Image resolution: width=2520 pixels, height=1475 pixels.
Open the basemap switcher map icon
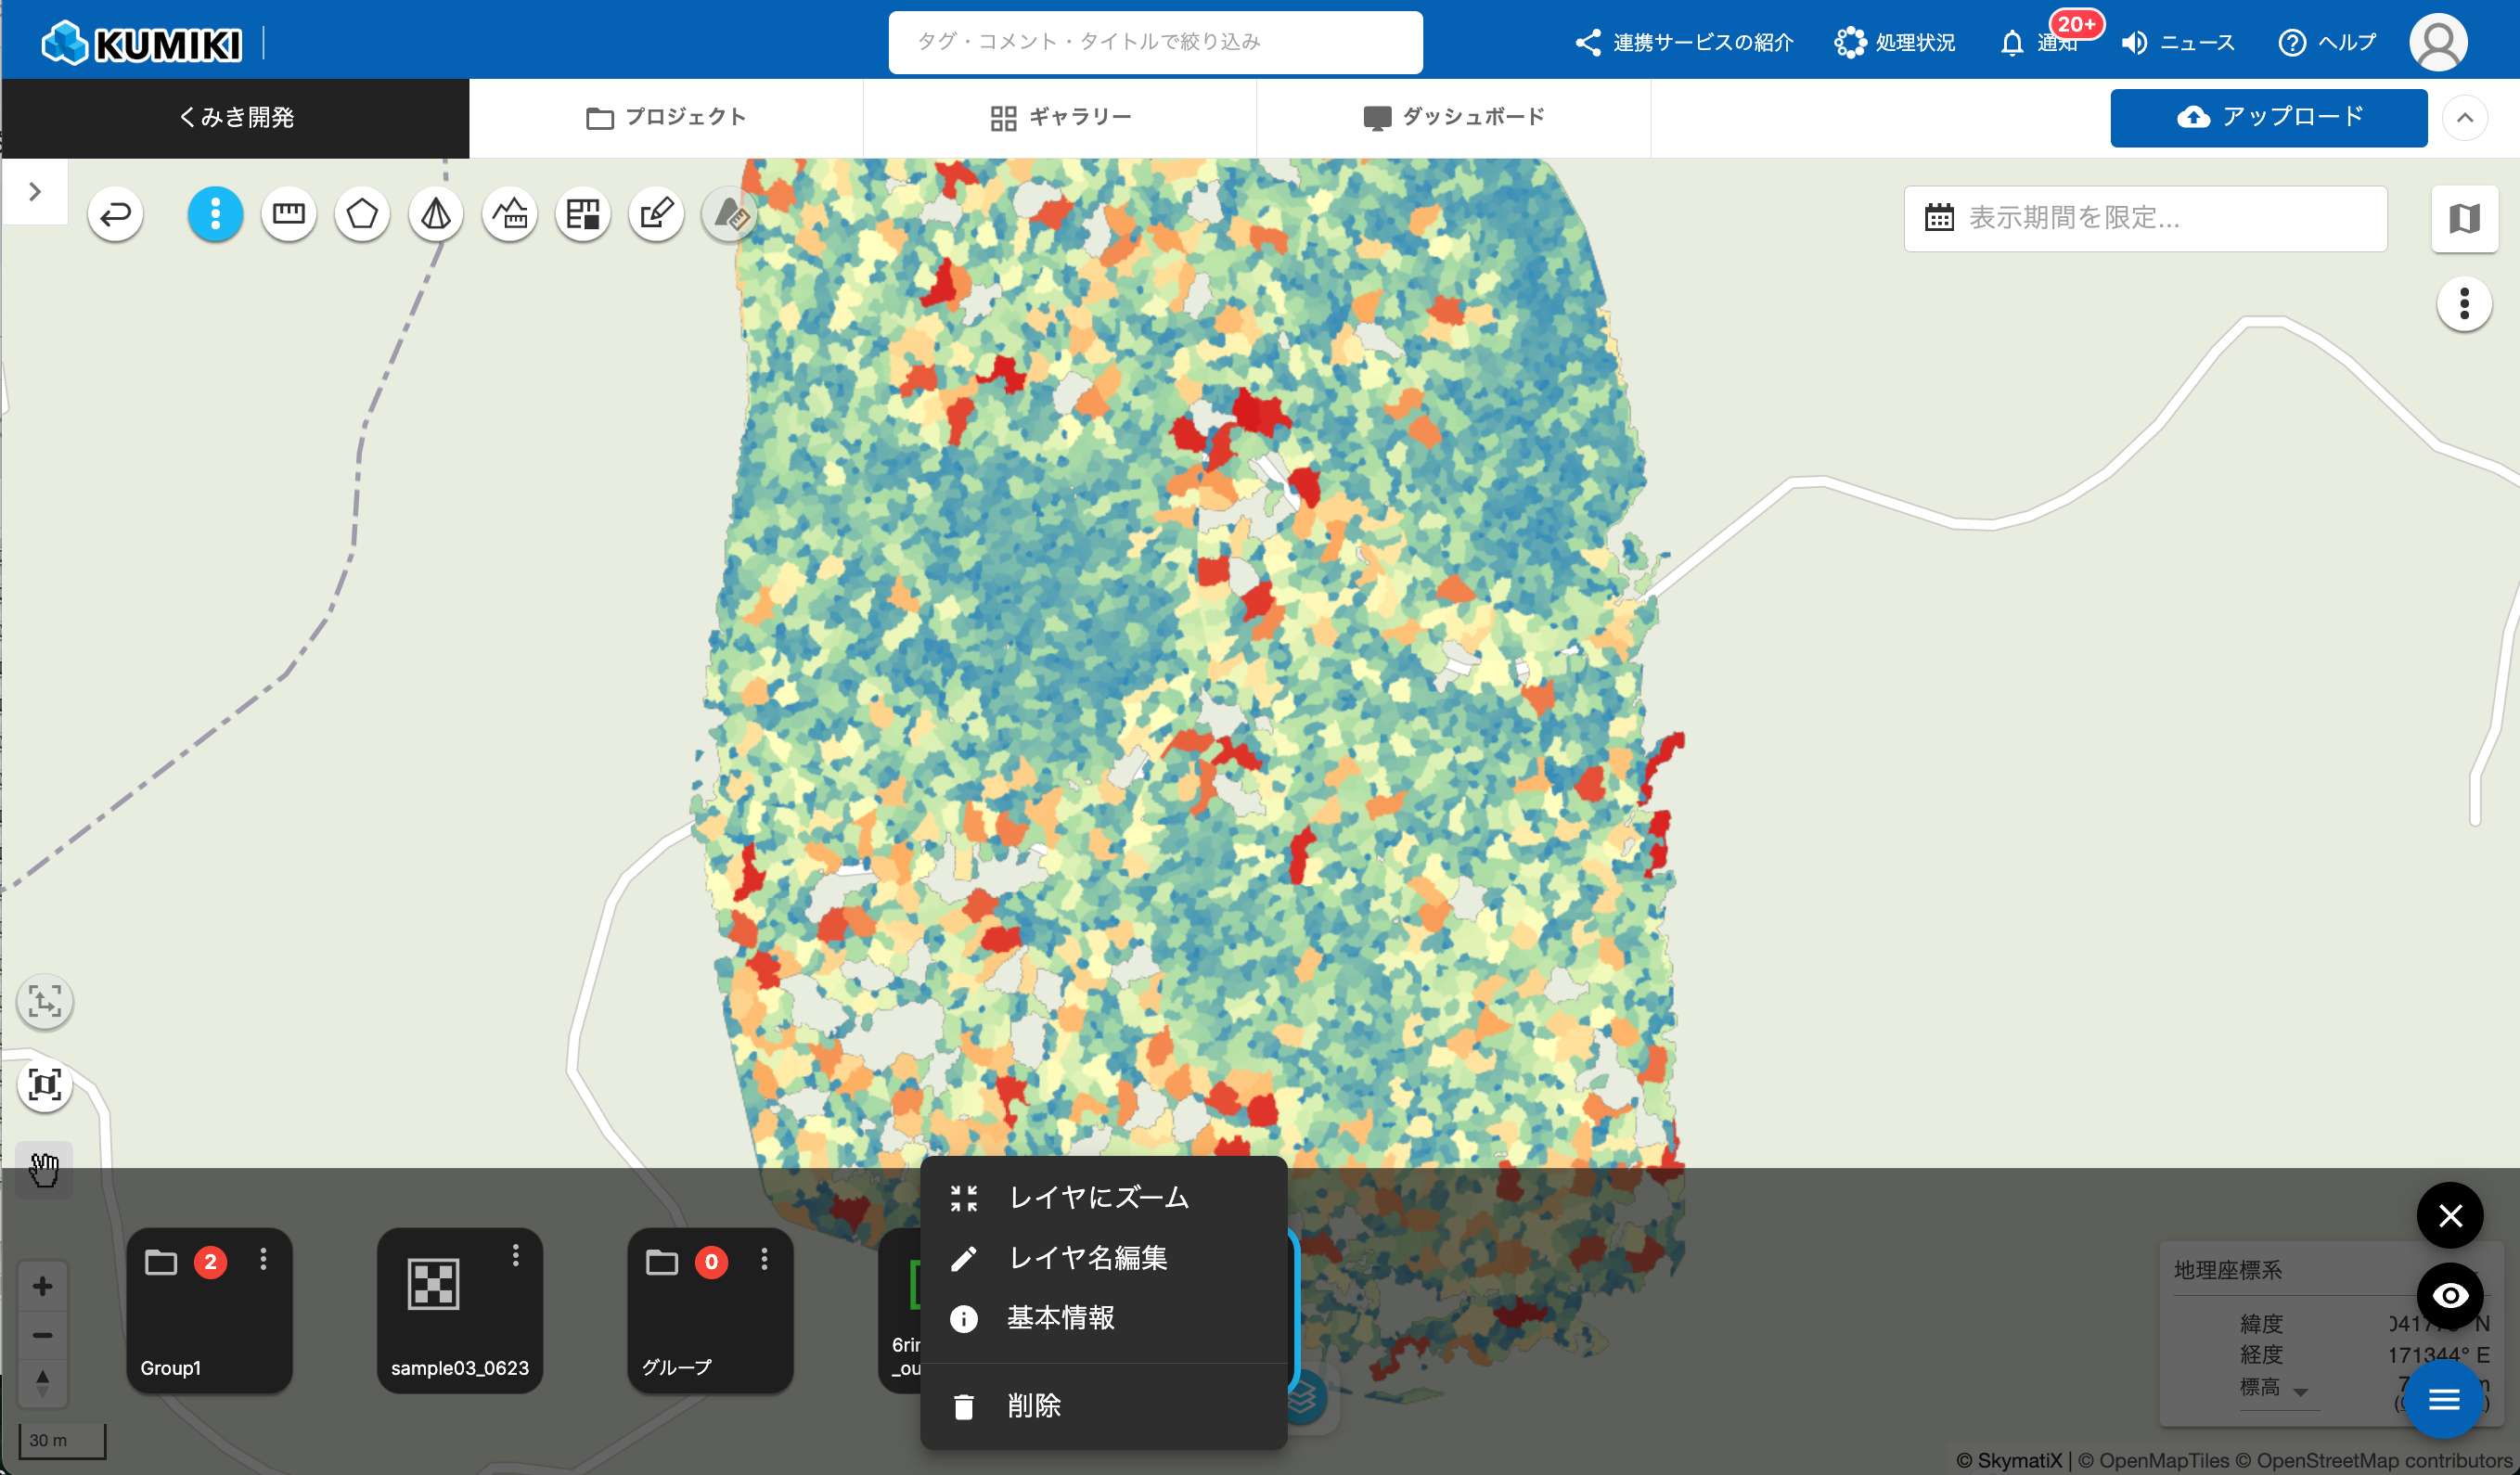[x=2464, y=218]
